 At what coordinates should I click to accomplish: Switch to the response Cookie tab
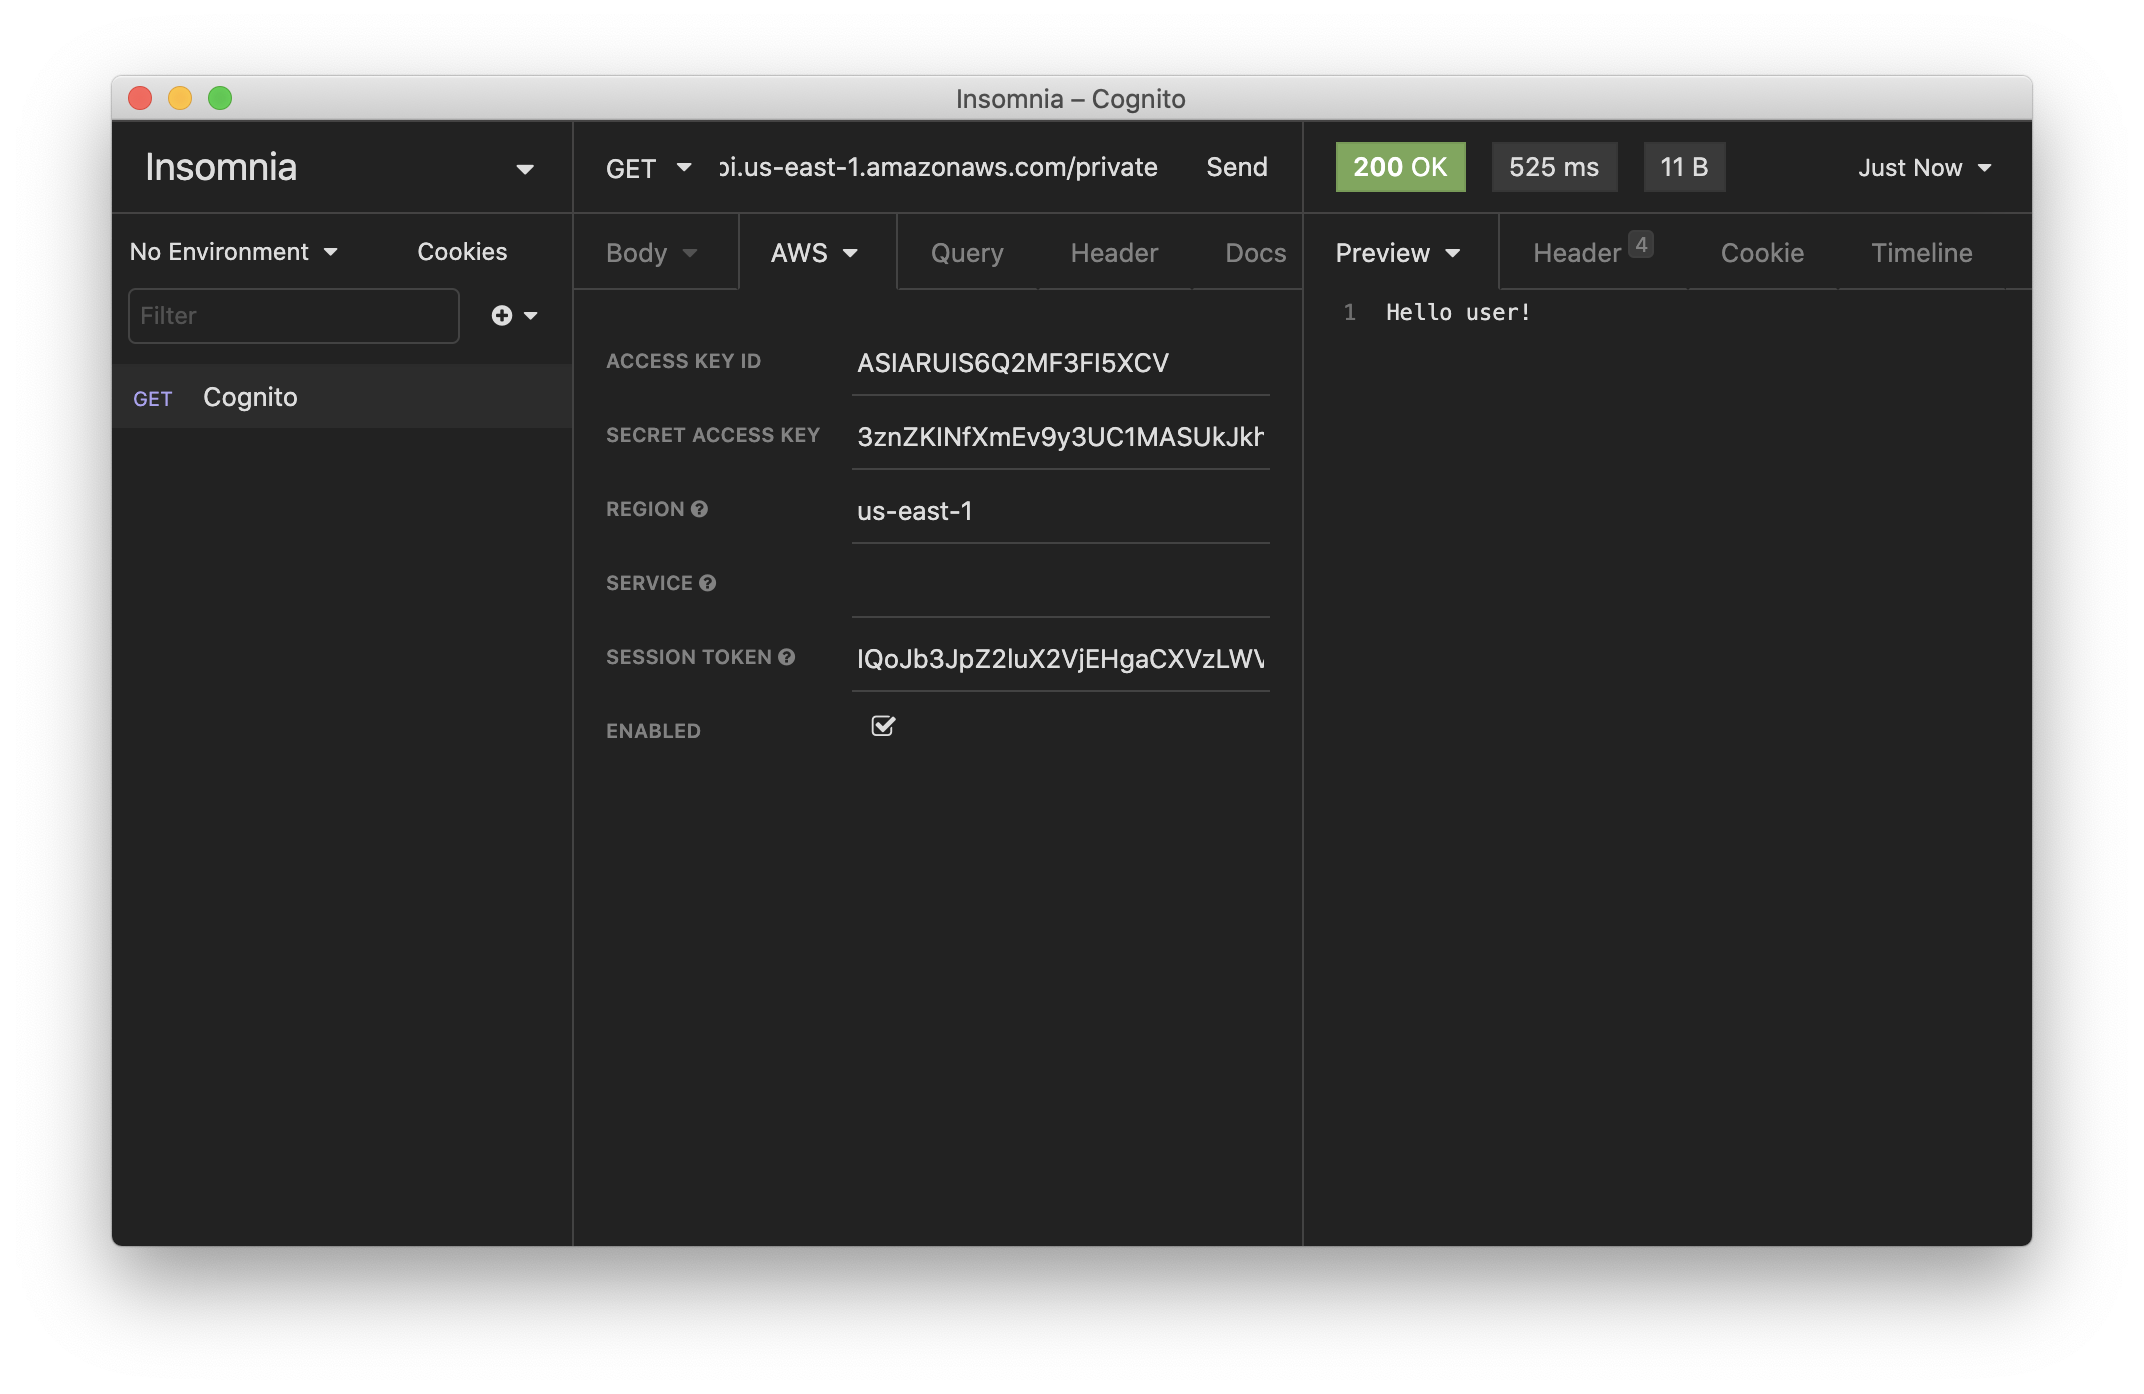(x=1762, y=253)
